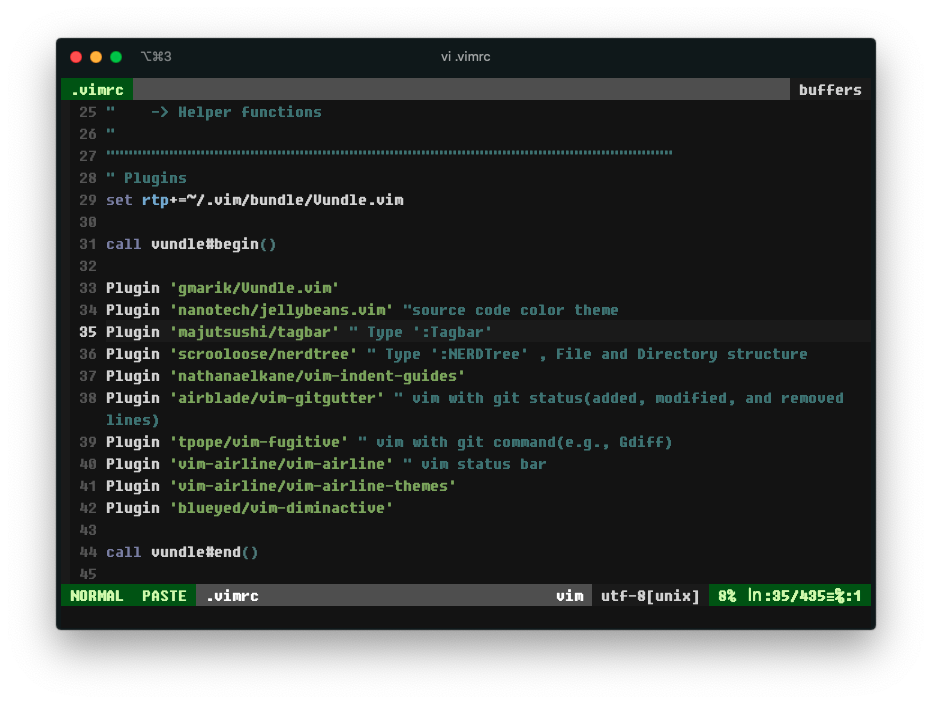Screen dimensions: 932x704
Task: Click the green maximize window button
Action: click(x=116, y=57)
